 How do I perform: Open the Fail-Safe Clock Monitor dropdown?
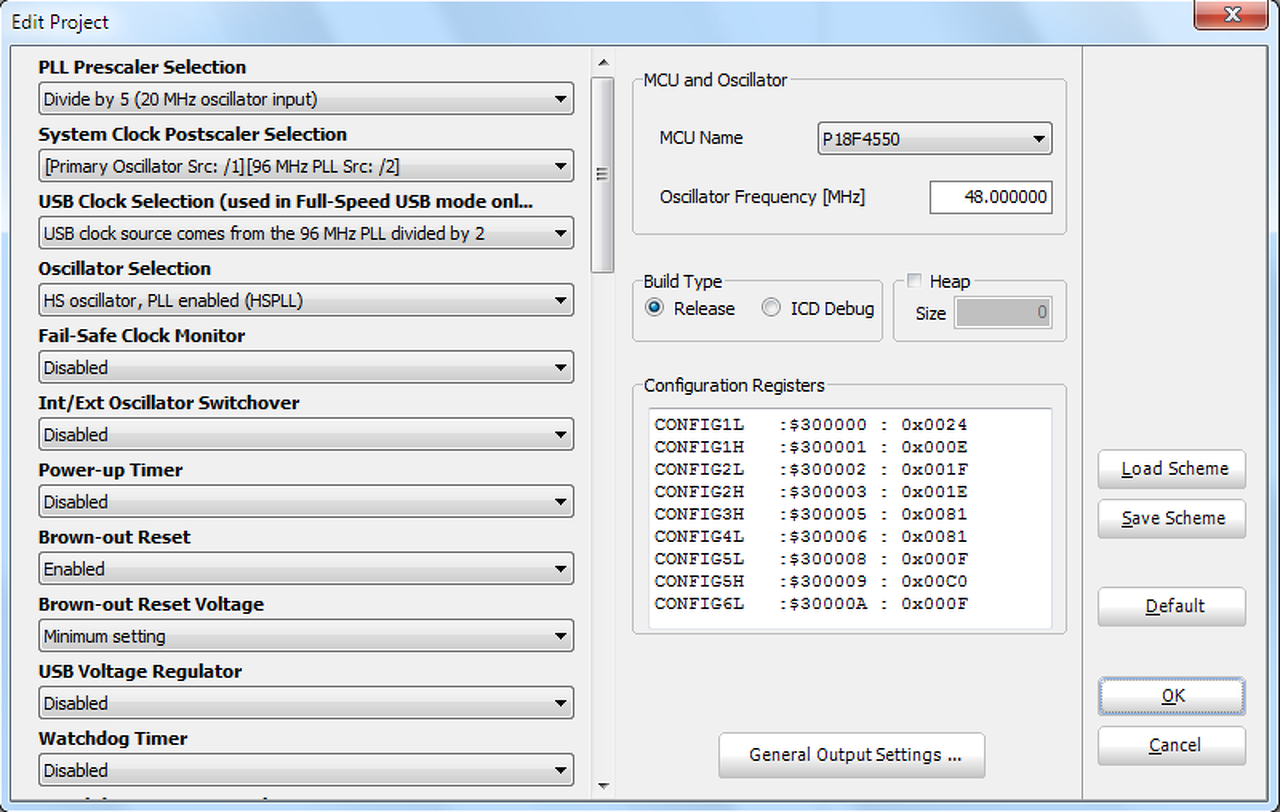306,367
